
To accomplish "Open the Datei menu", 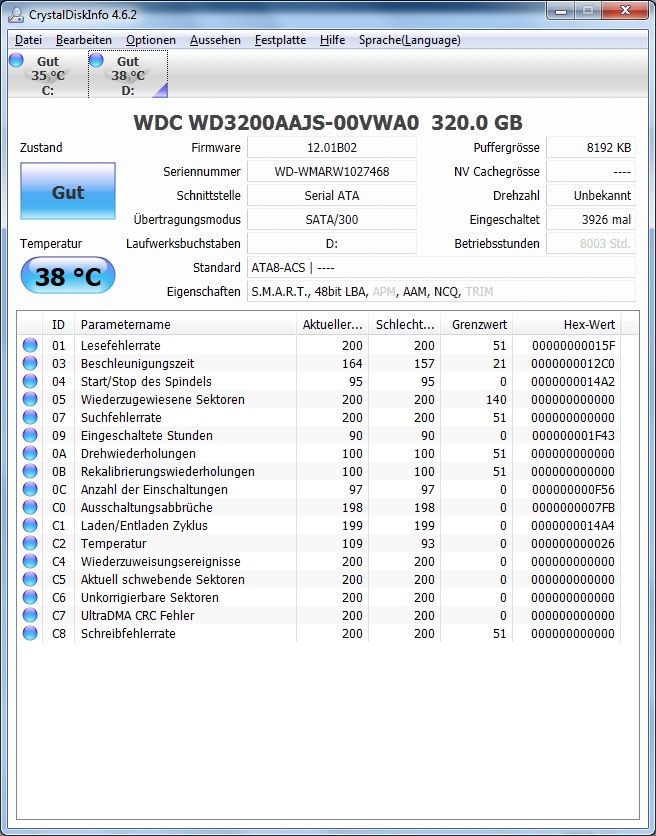I will [x=28, y=40].
